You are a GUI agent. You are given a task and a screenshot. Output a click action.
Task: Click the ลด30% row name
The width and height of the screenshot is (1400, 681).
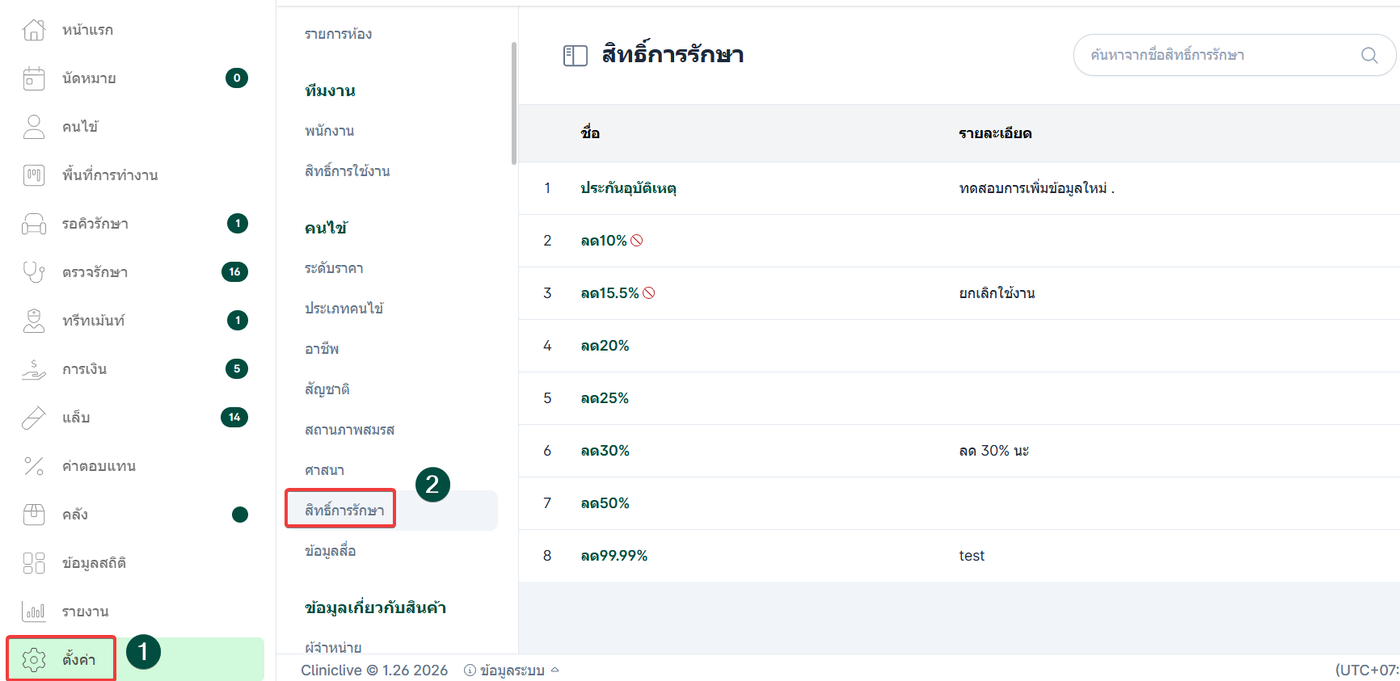point(604,450)
